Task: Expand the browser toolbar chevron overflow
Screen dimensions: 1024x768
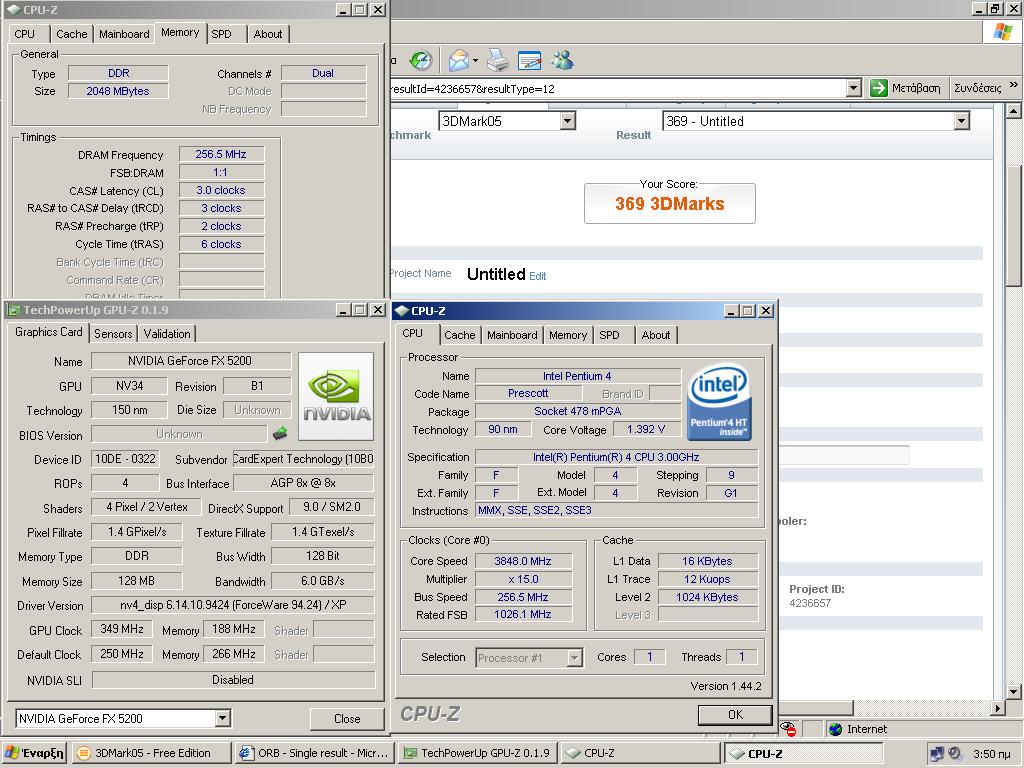Action: click(1014, 86)
